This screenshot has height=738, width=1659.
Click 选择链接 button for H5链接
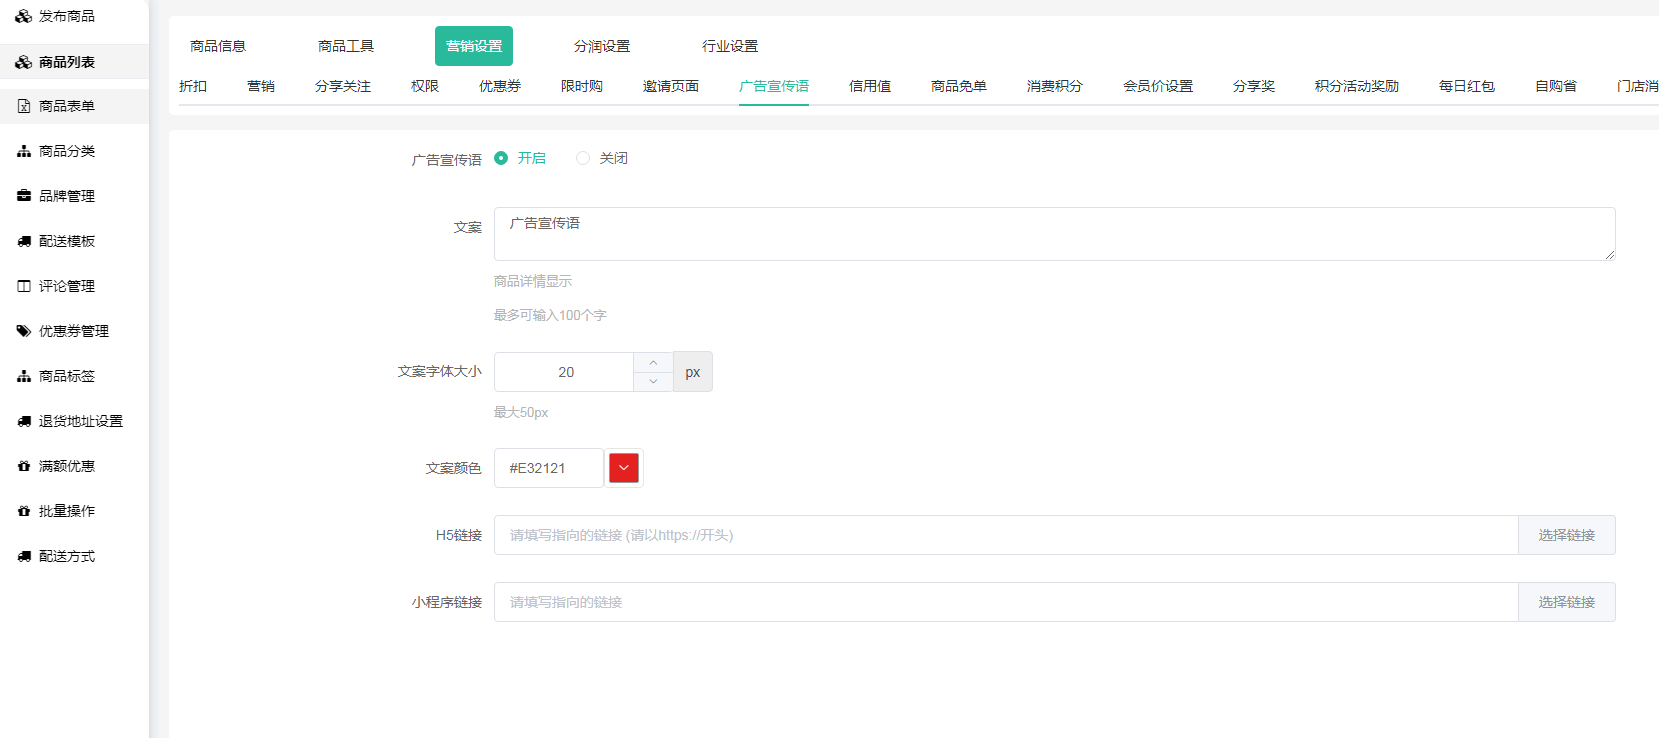1566,535
